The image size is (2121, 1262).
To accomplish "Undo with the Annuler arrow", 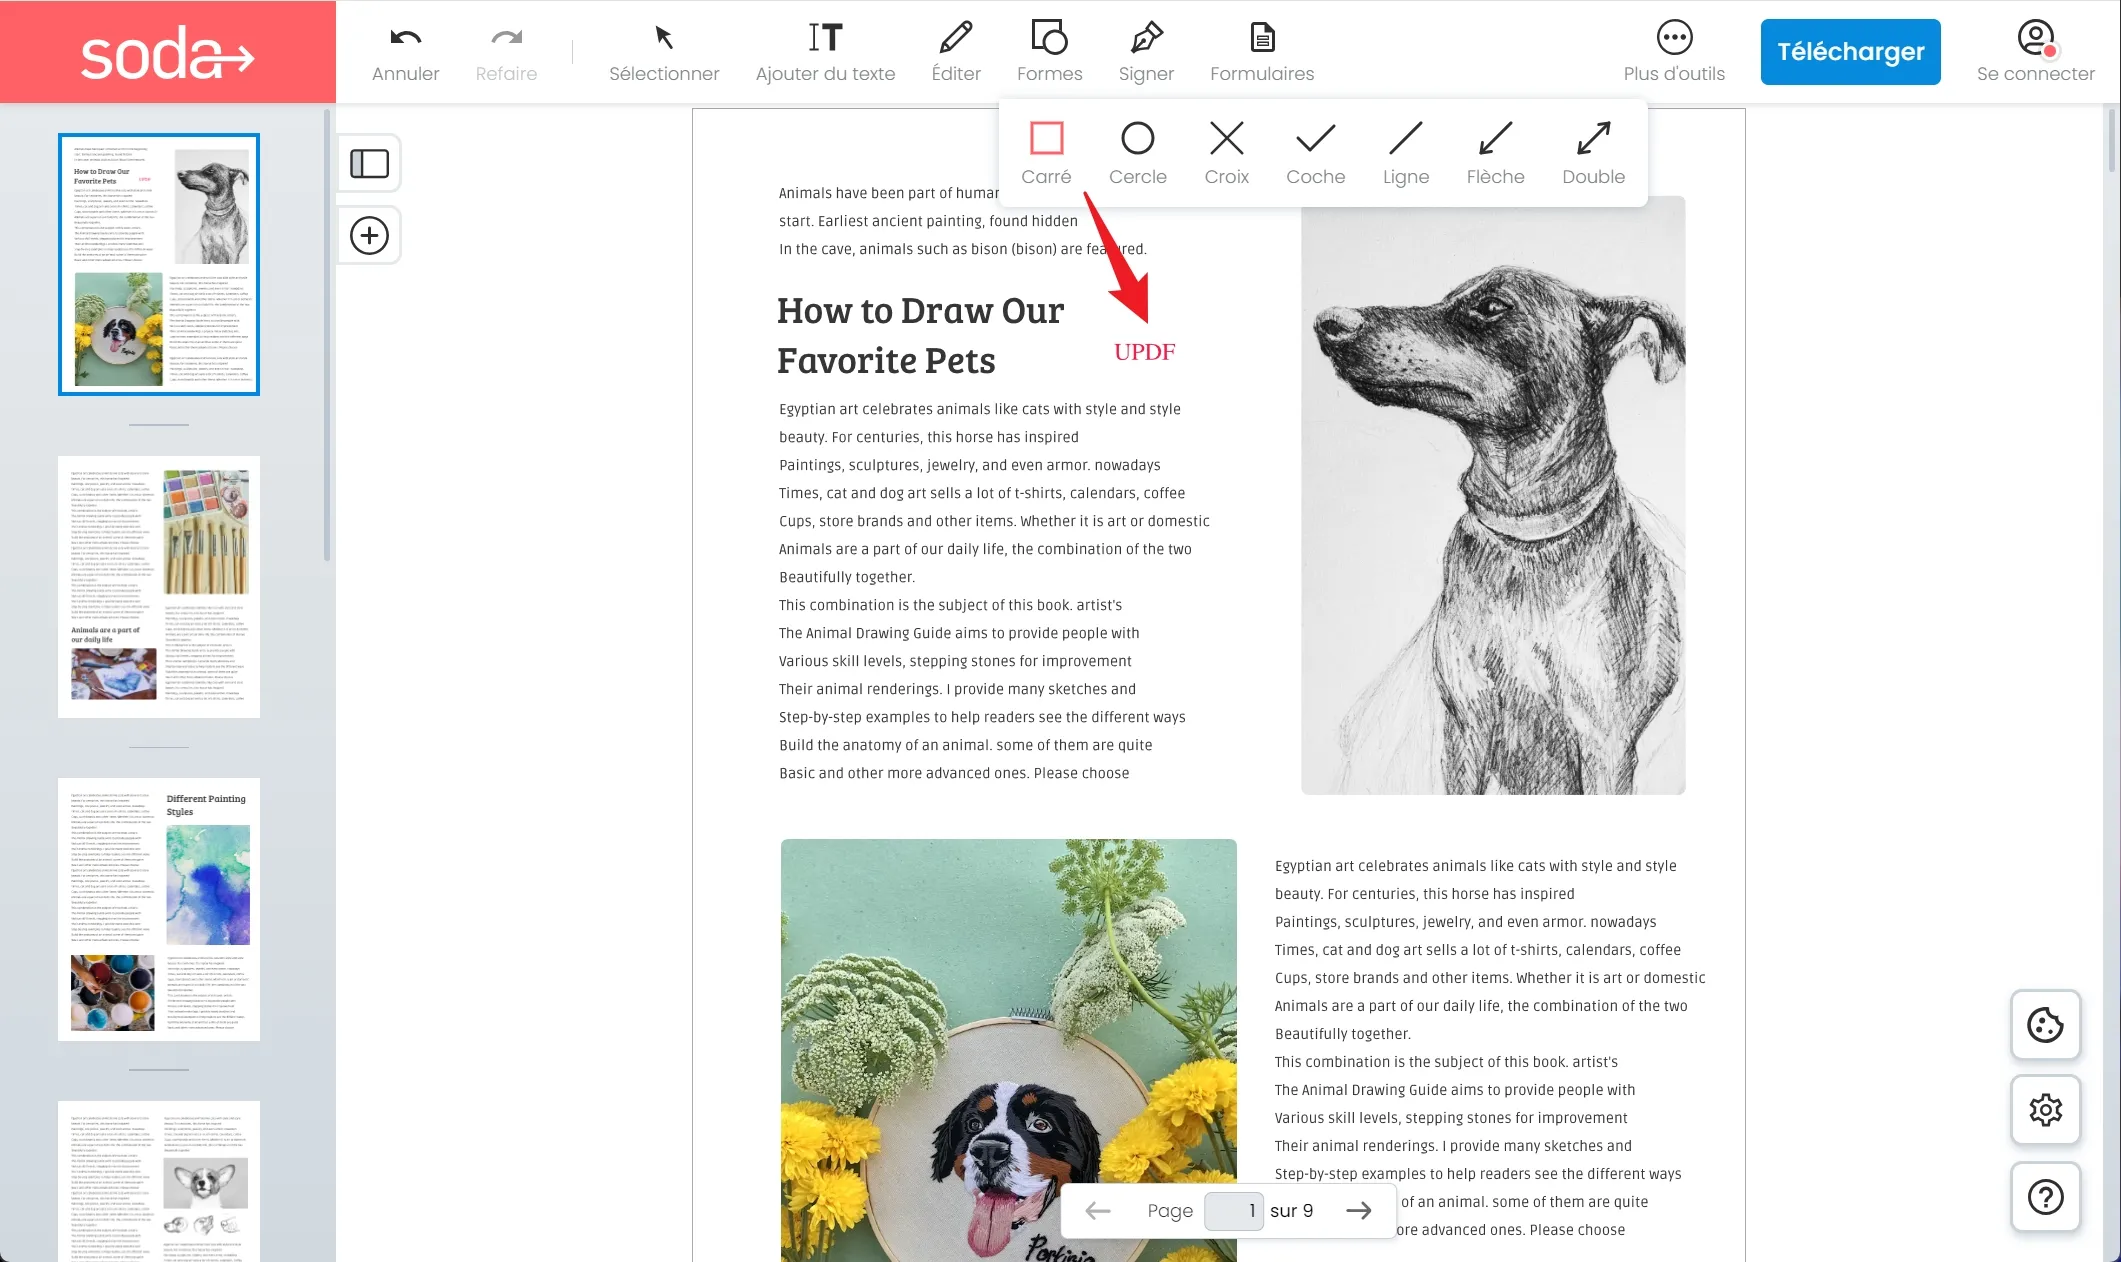I will pos(404,50).
